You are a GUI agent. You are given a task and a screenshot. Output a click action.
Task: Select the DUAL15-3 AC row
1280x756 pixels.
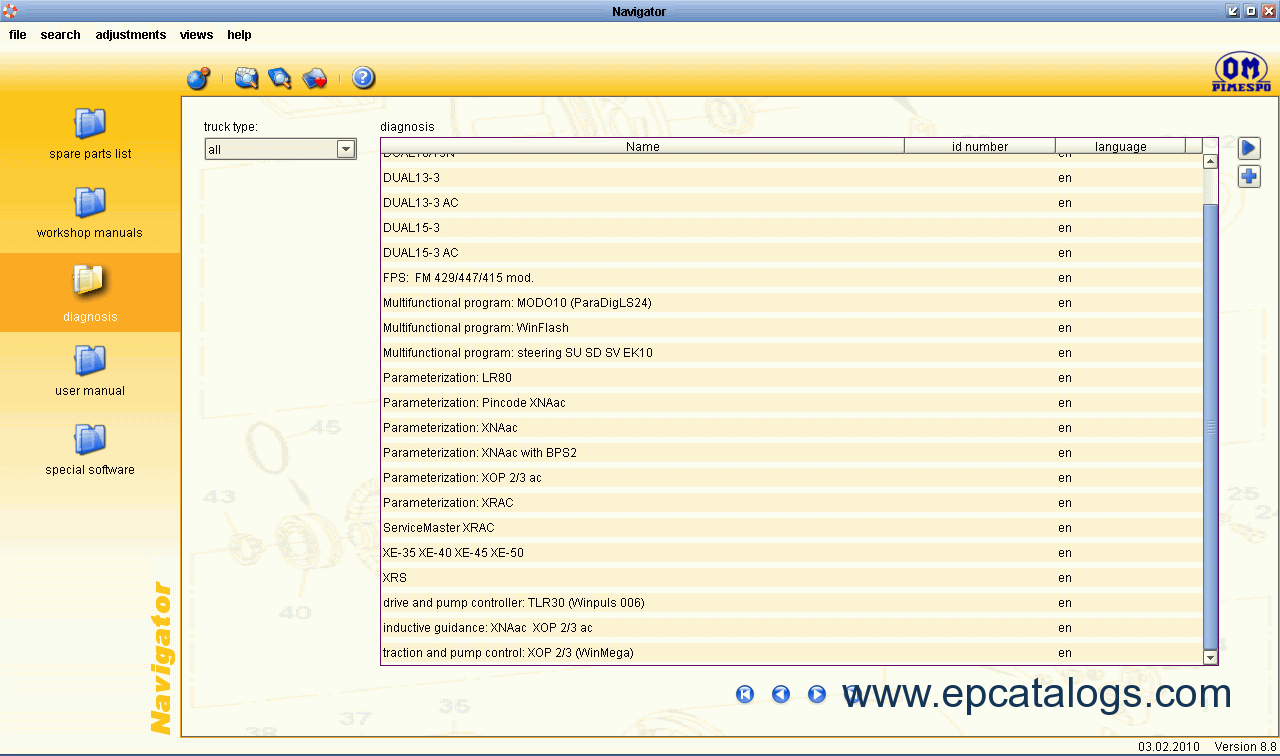point(792,253)
